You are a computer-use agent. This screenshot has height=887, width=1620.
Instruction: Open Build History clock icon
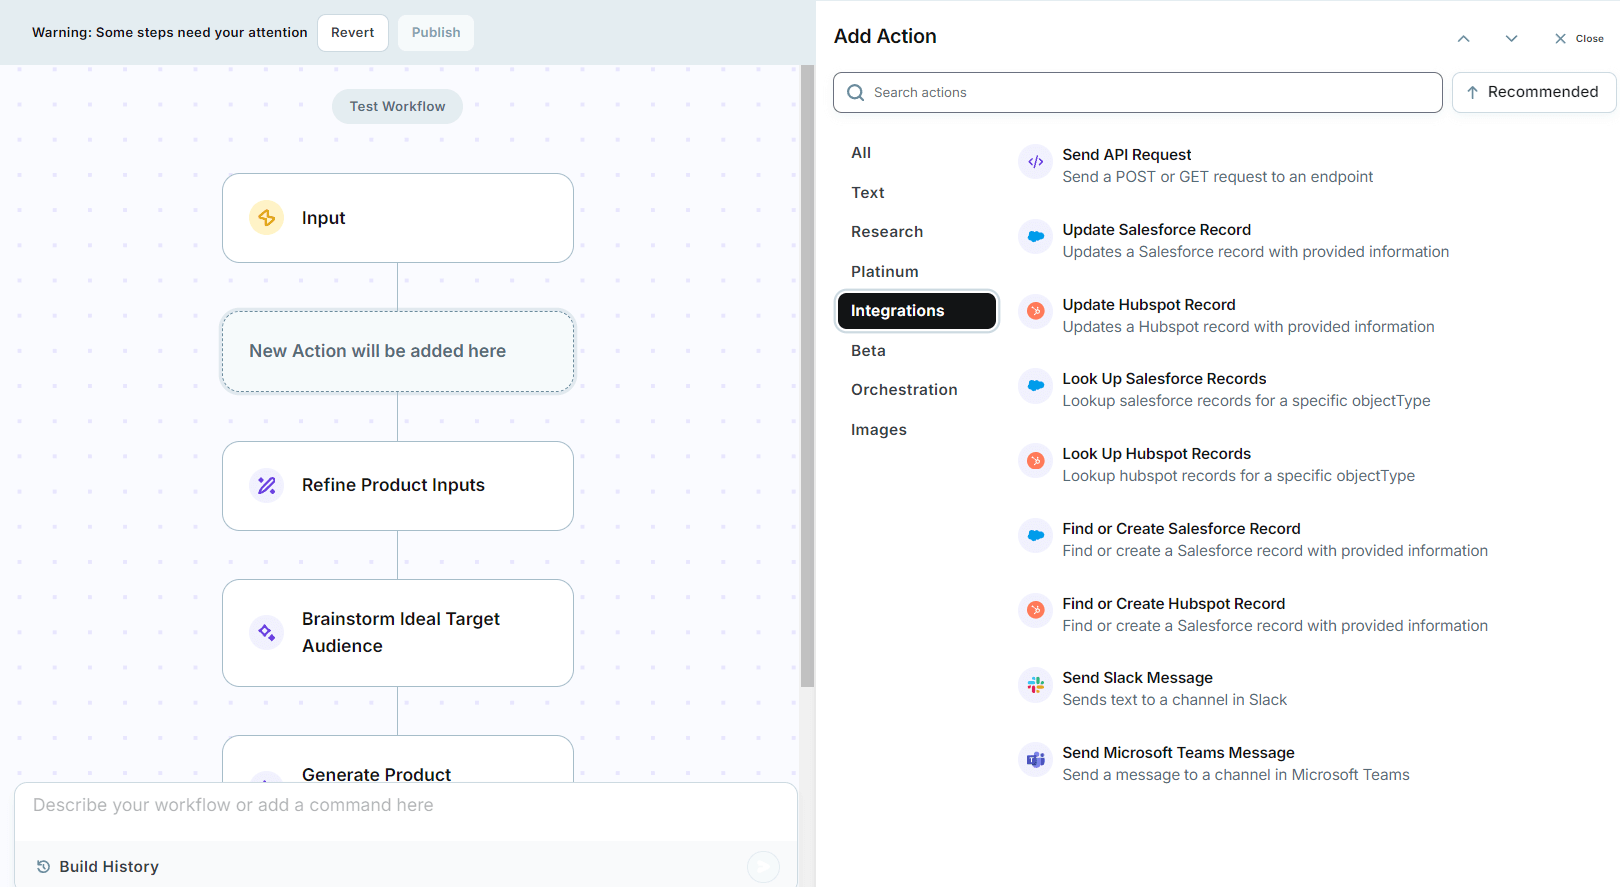(x=43, y=867)
